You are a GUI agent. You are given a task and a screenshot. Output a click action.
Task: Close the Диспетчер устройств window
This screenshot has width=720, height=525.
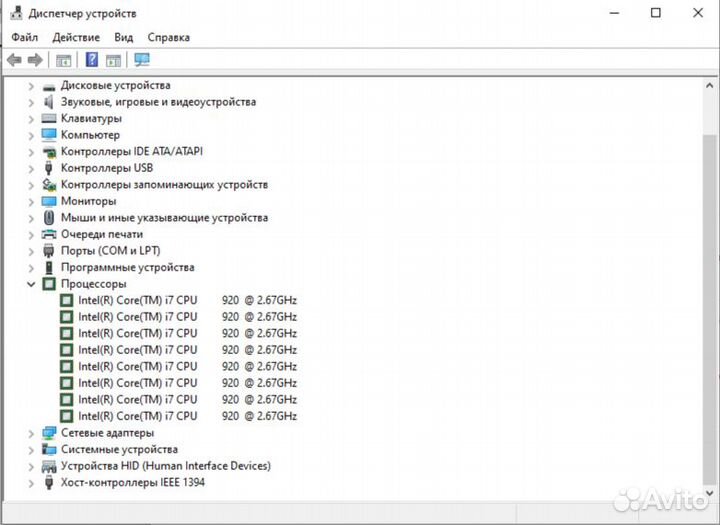point(698,13)
